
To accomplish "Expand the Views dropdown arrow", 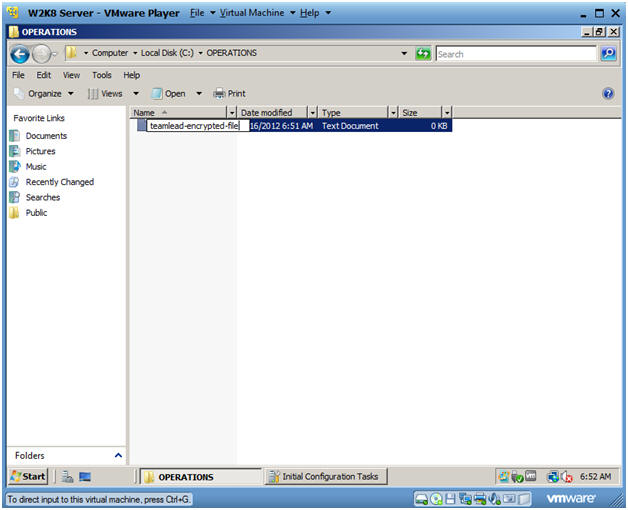I will point(136,93).
